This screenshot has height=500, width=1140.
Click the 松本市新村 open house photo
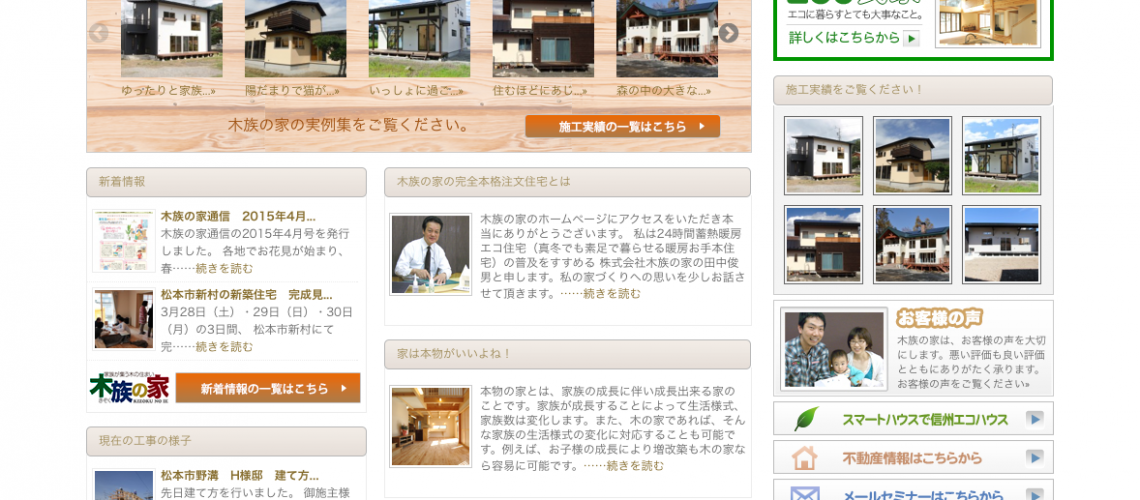point(124,319)
